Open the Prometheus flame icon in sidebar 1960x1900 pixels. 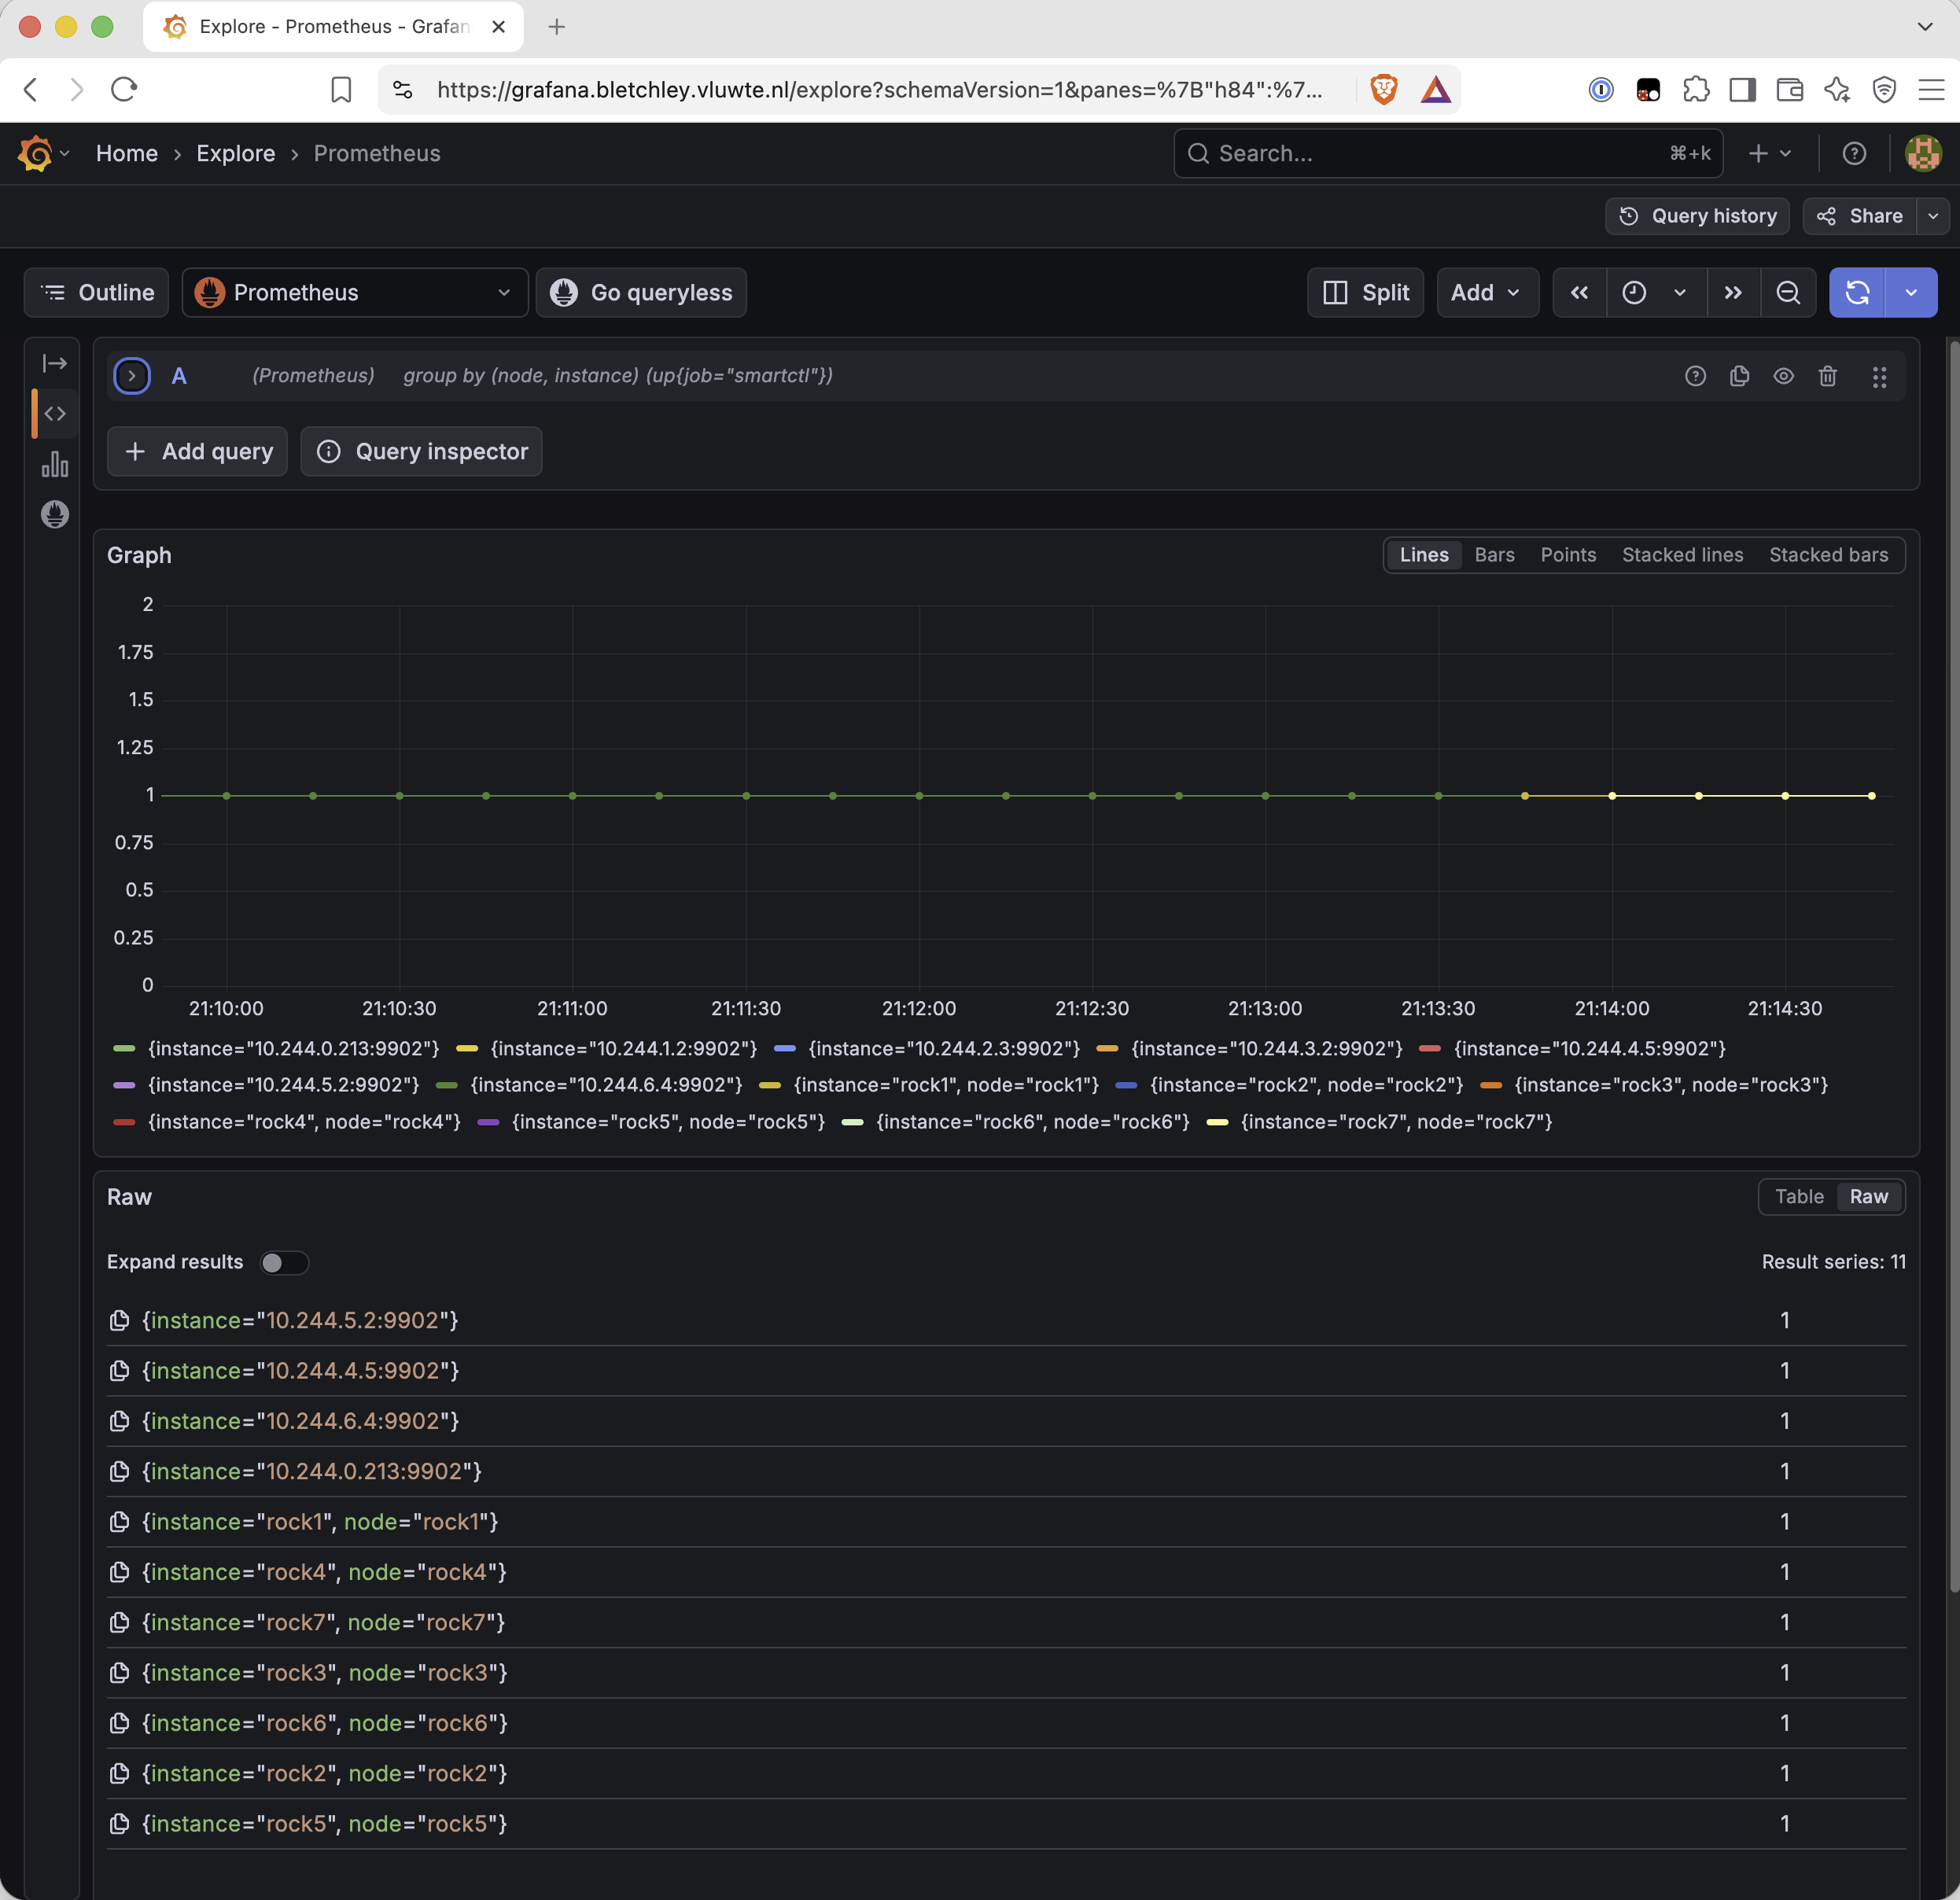[55, 514]
